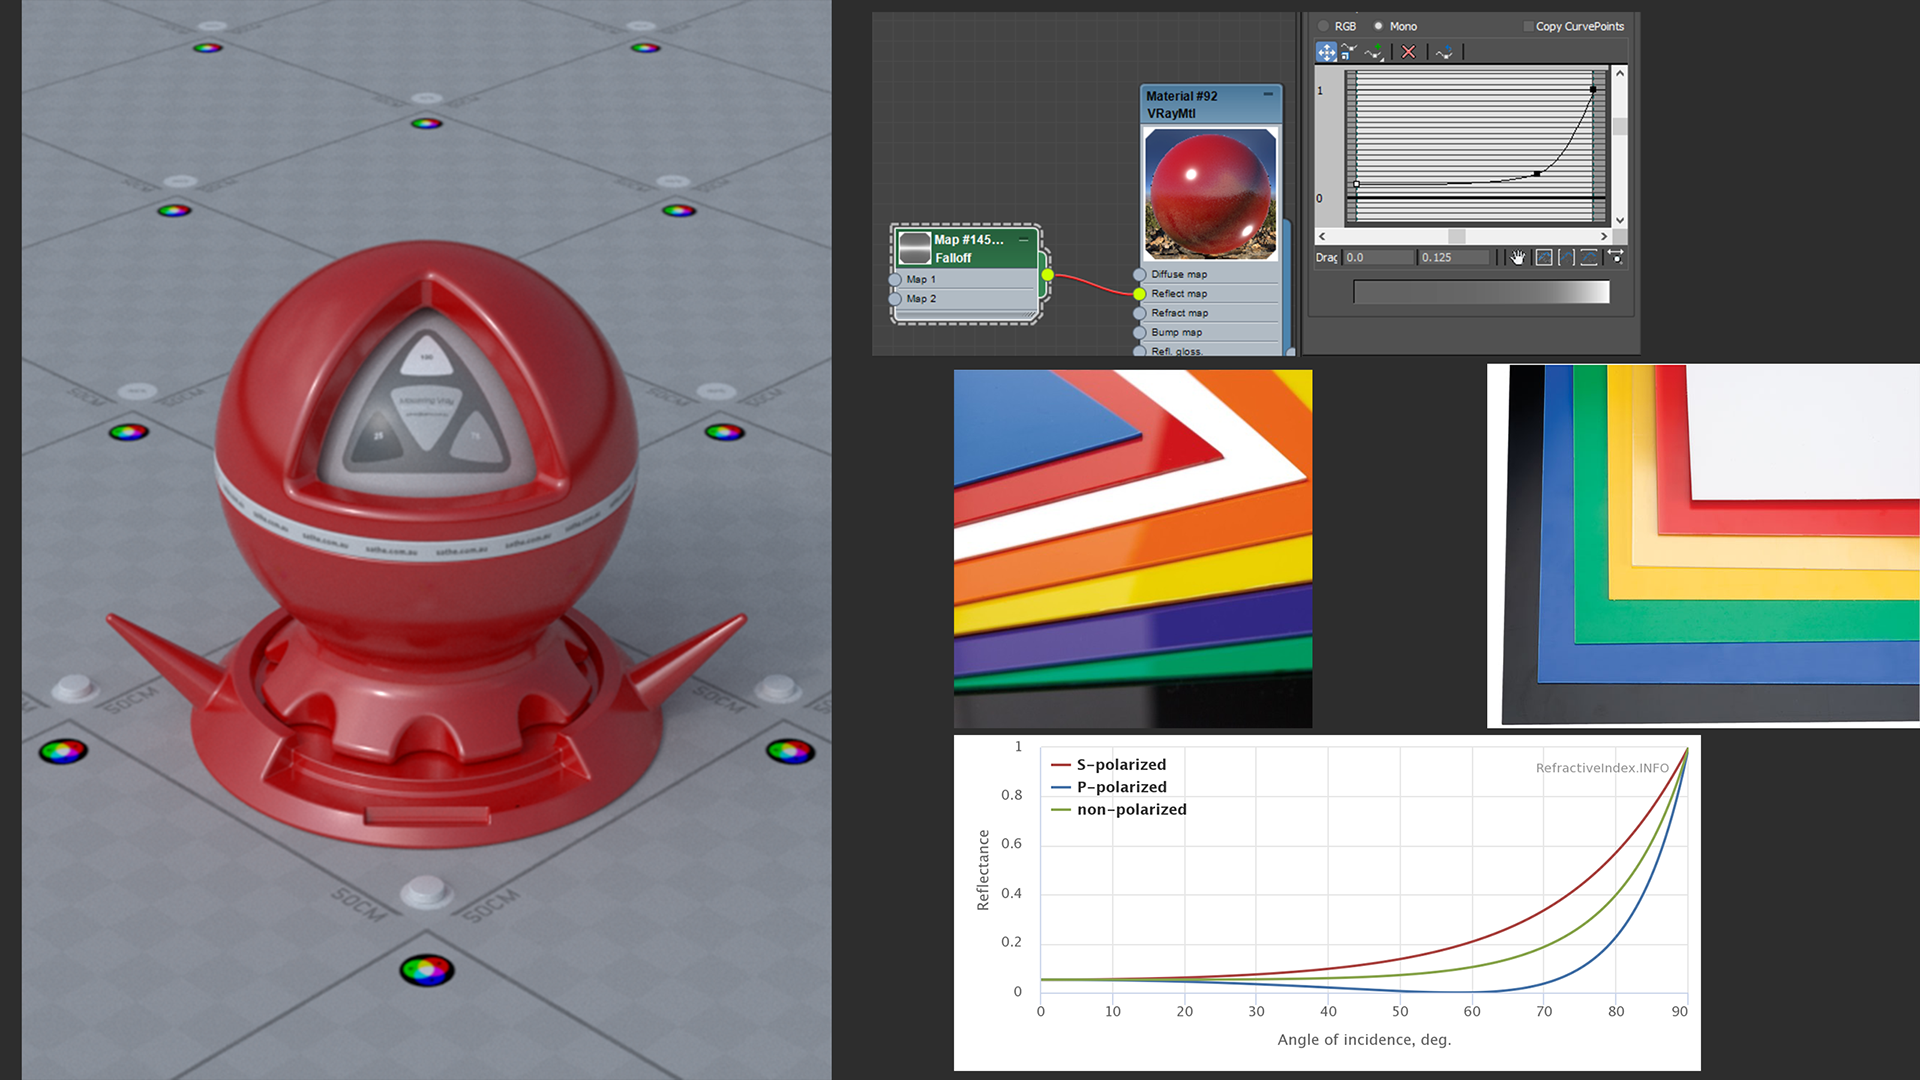Click the Zoom horizontal extents icon
Screen dimensions: 1920x1080
(1566, 258)
